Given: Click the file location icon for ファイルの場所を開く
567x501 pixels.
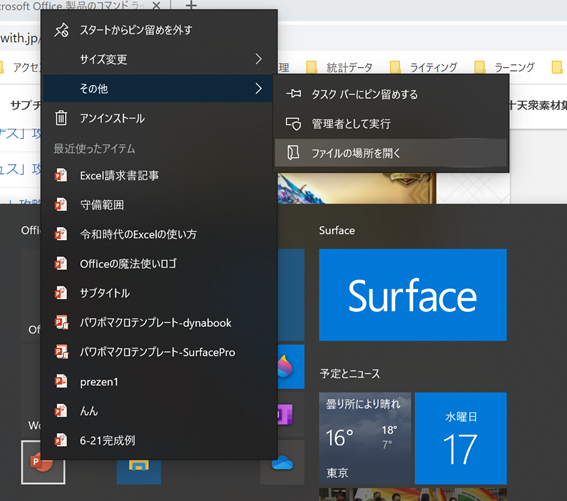Looking at the screenshot, I should [x=293, y=153].
